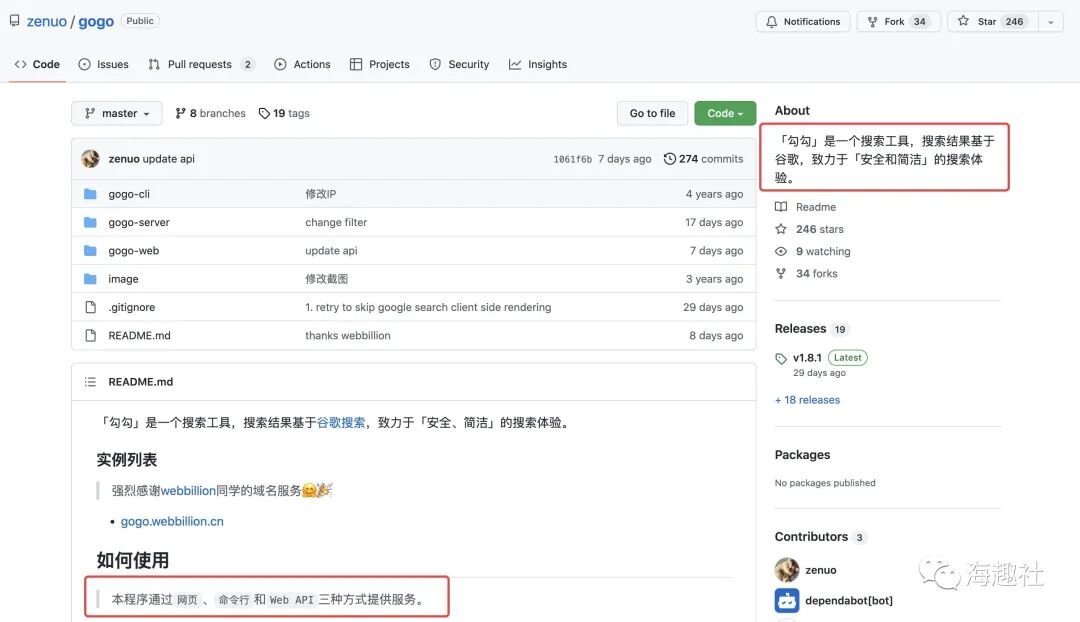The height and width of the screenshot is (622, 1080).
Task: Switch to the Issues tab
Action: pos(103,64)
